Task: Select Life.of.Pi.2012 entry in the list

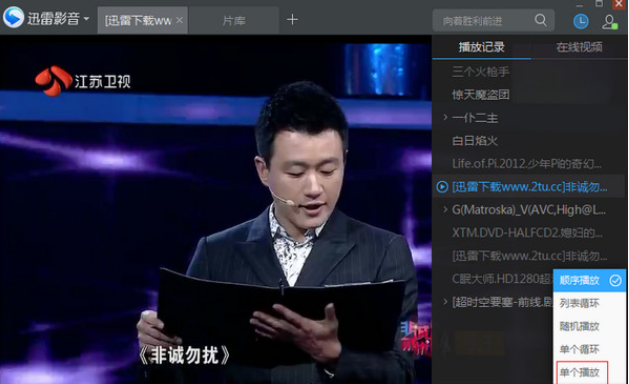Action: click(x=526, y=164)
